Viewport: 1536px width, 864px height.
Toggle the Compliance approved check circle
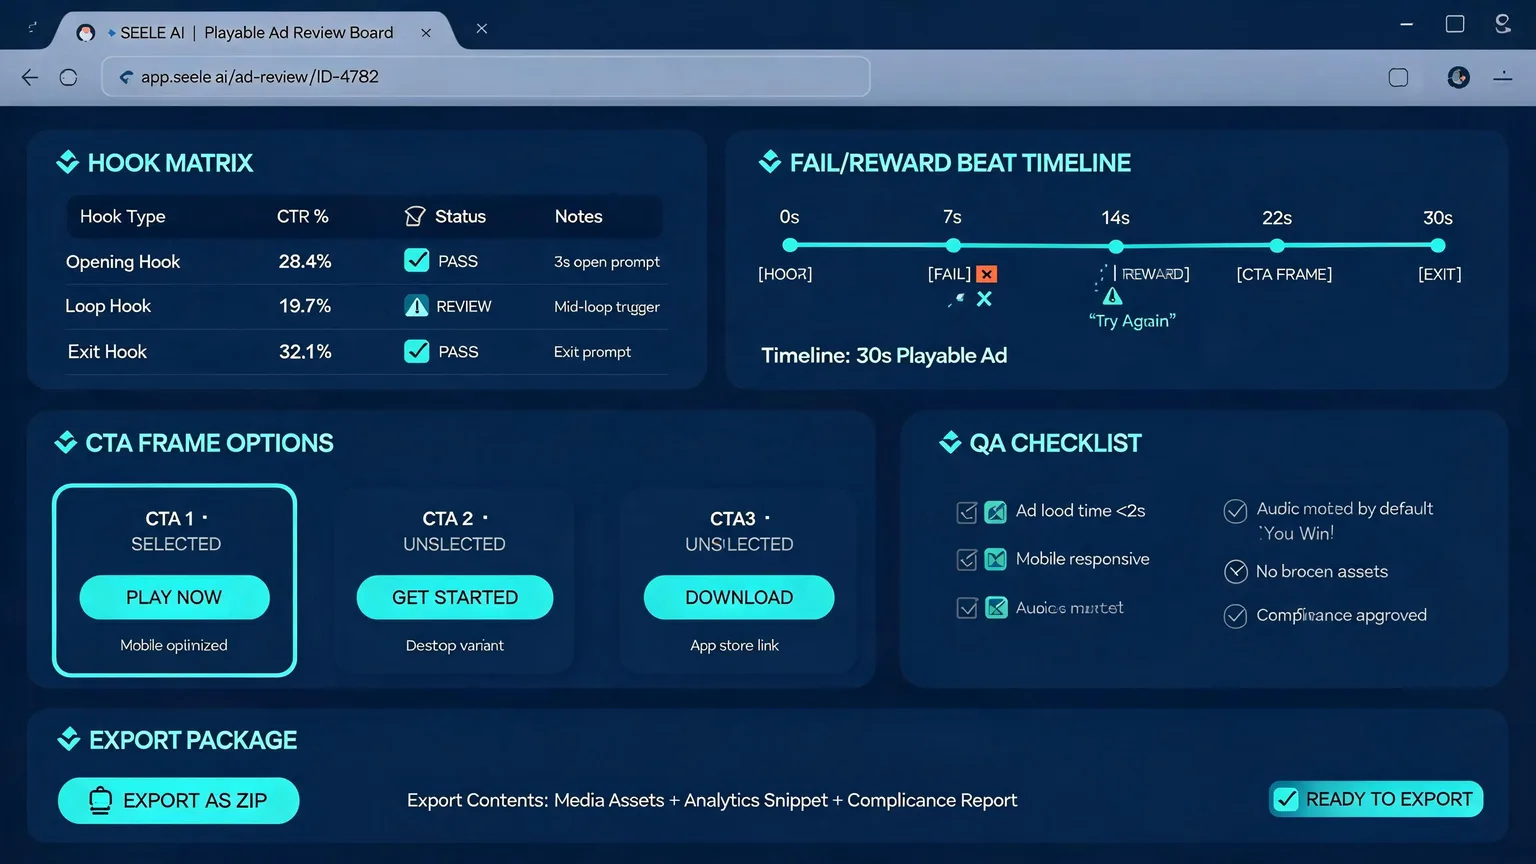coord(1236,616)
